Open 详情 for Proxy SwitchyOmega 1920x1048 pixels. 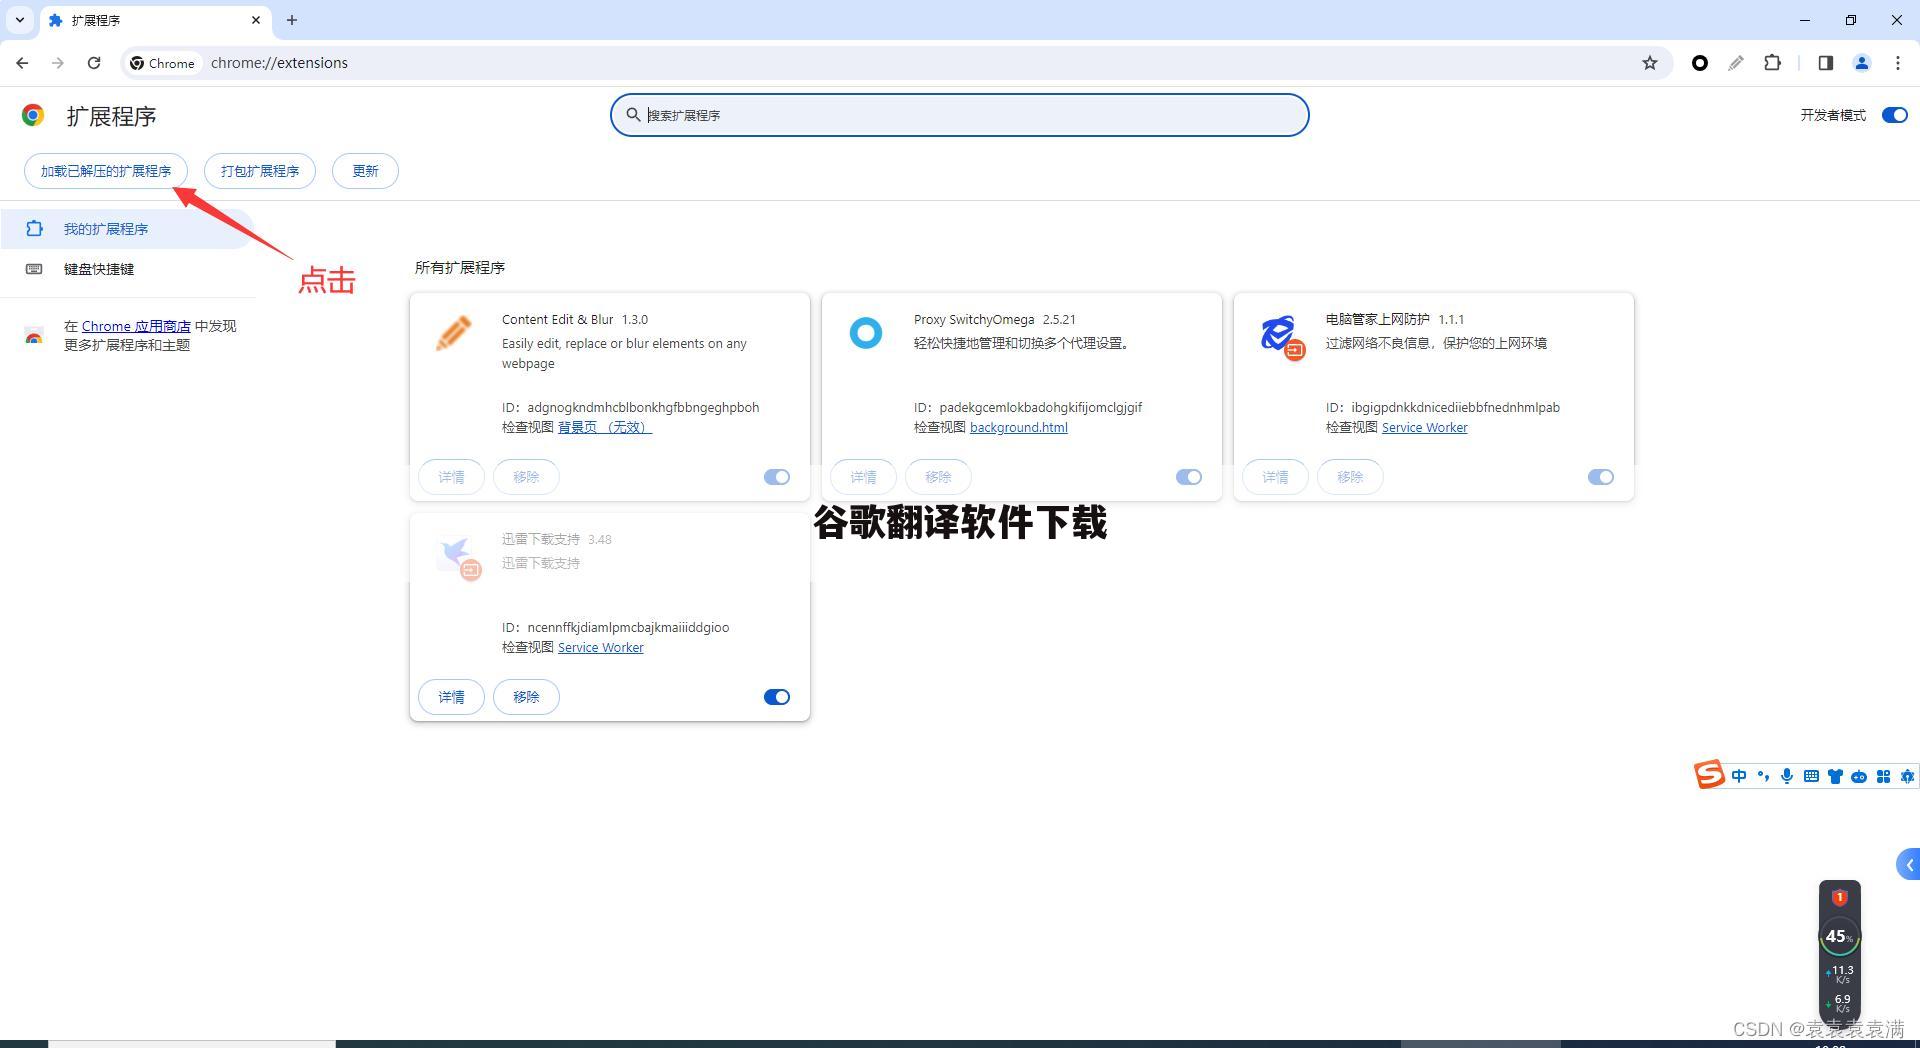[863, 477]
